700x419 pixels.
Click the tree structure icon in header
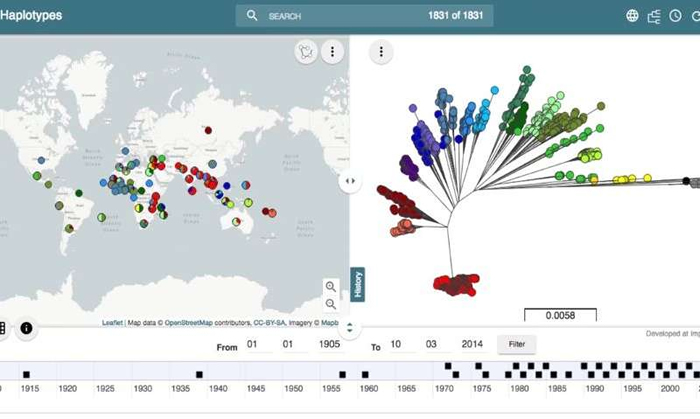(656, 16)
